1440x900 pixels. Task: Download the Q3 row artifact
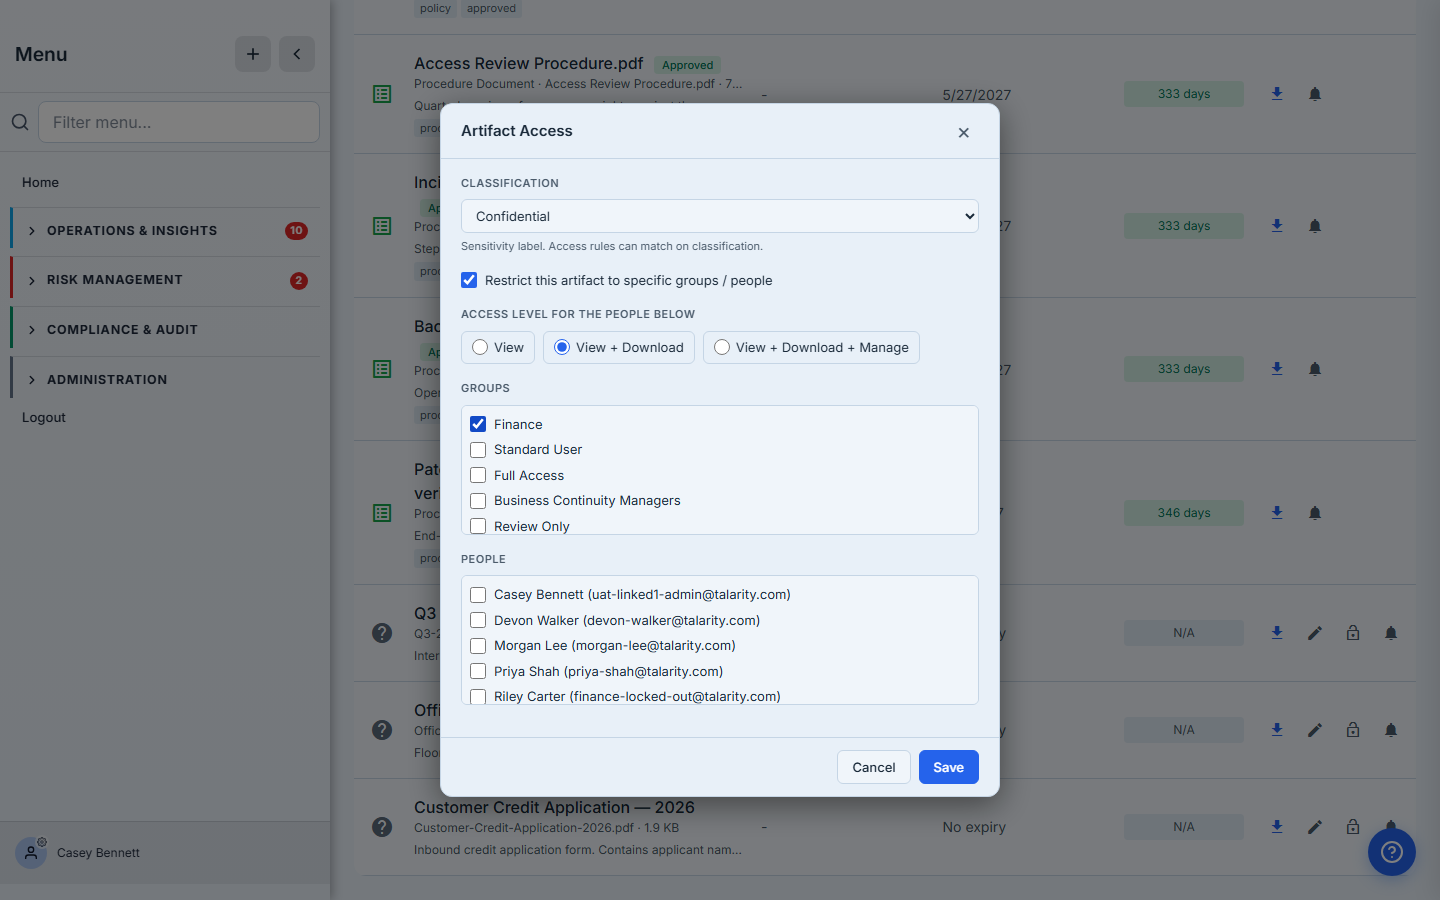[1277, 633]
